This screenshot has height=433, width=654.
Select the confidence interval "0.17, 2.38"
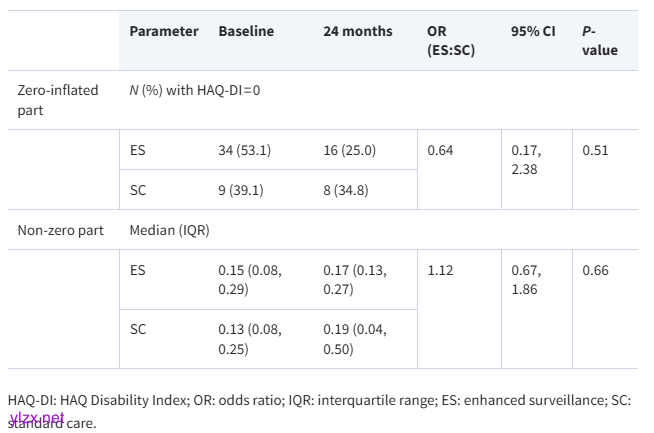(526, 159)
